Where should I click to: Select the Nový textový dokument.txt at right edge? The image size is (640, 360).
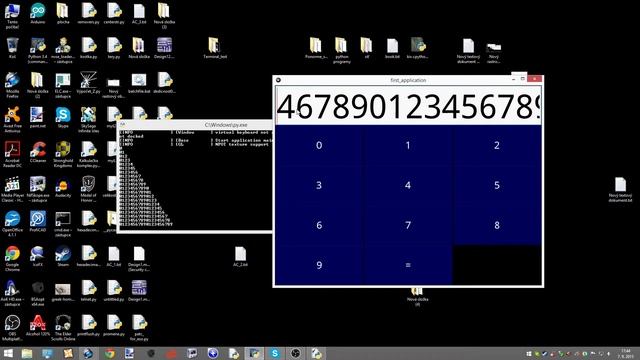(620, 189)
